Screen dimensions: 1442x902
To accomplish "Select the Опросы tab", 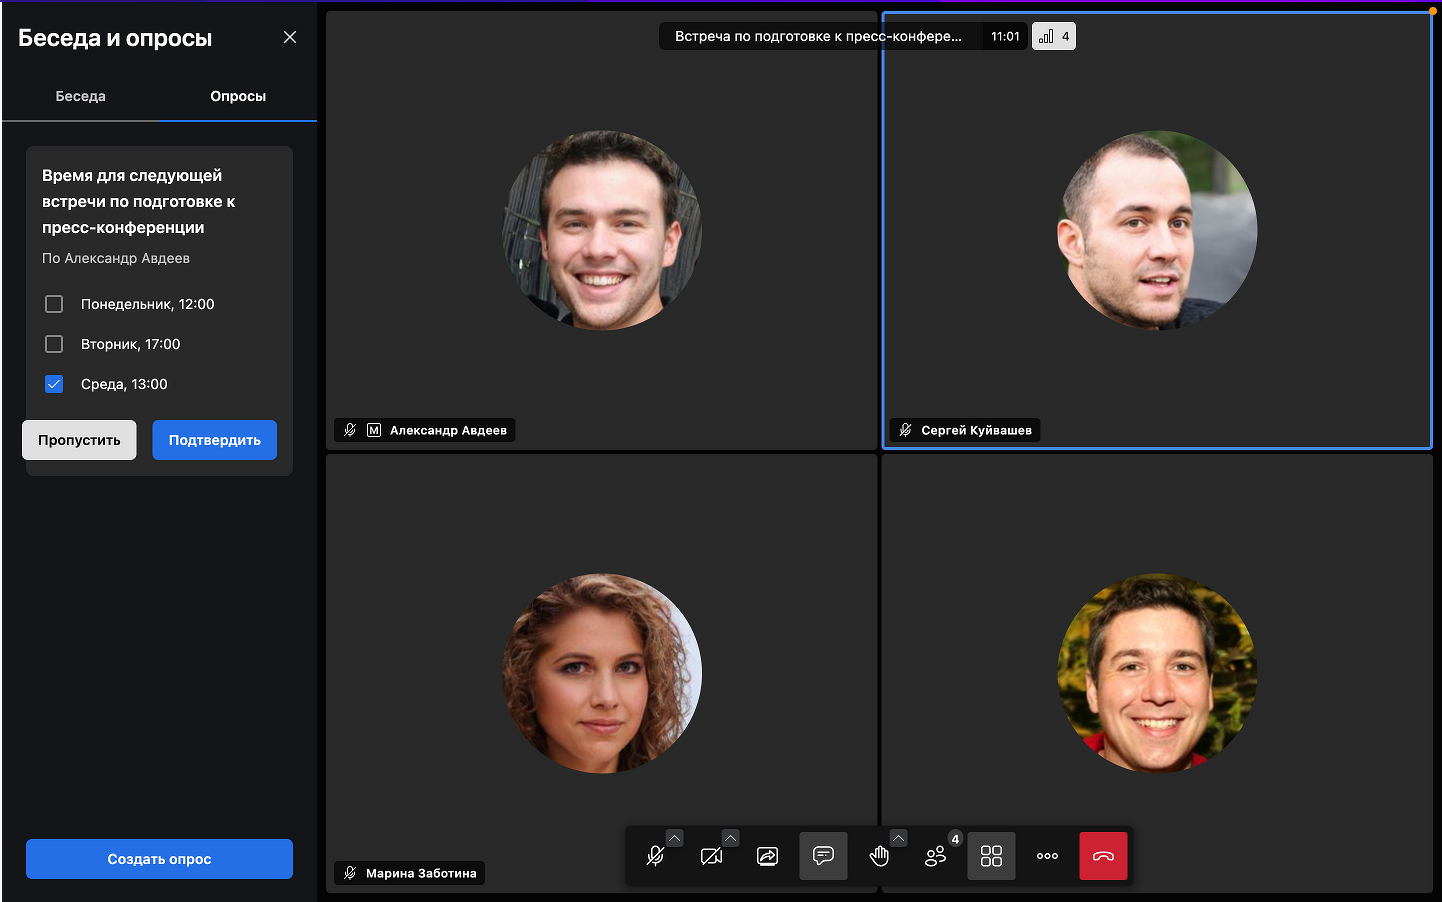I will pyautogui.click(x=238, y=96).
